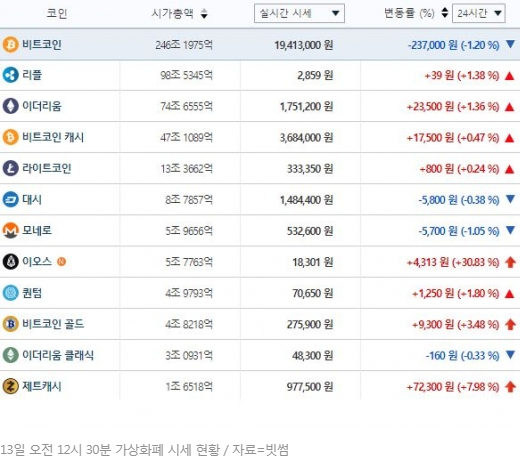The height and width of the screenshot is (463, 520).
Task: Click the blue down arrow in 모네로 row
Action: click(x=510, y=230)
